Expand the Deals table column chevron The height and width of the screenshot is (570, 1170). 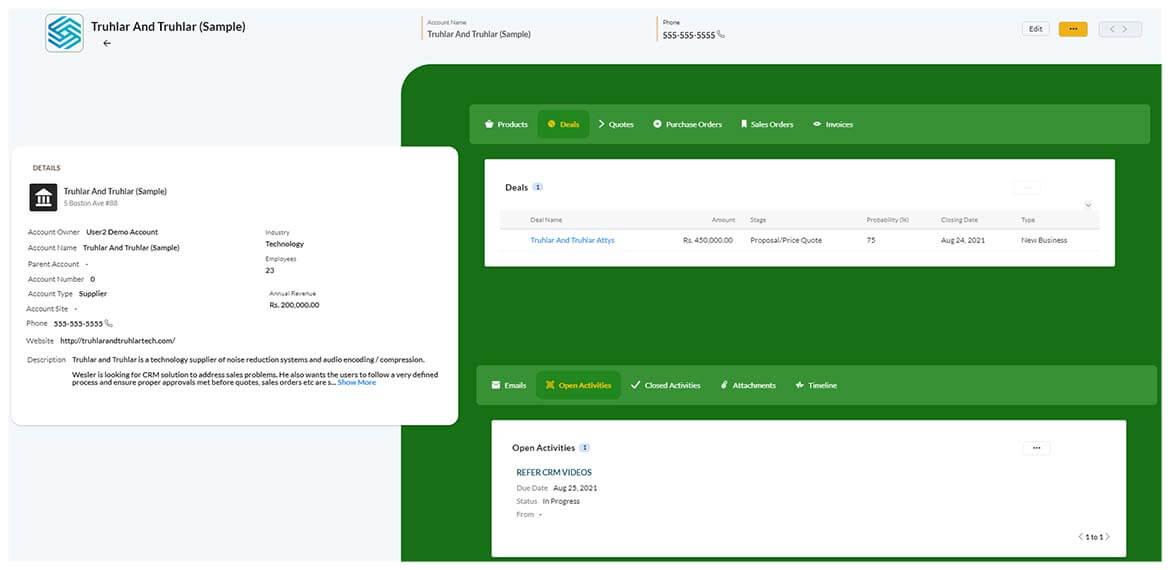[x=1088, y=205]
